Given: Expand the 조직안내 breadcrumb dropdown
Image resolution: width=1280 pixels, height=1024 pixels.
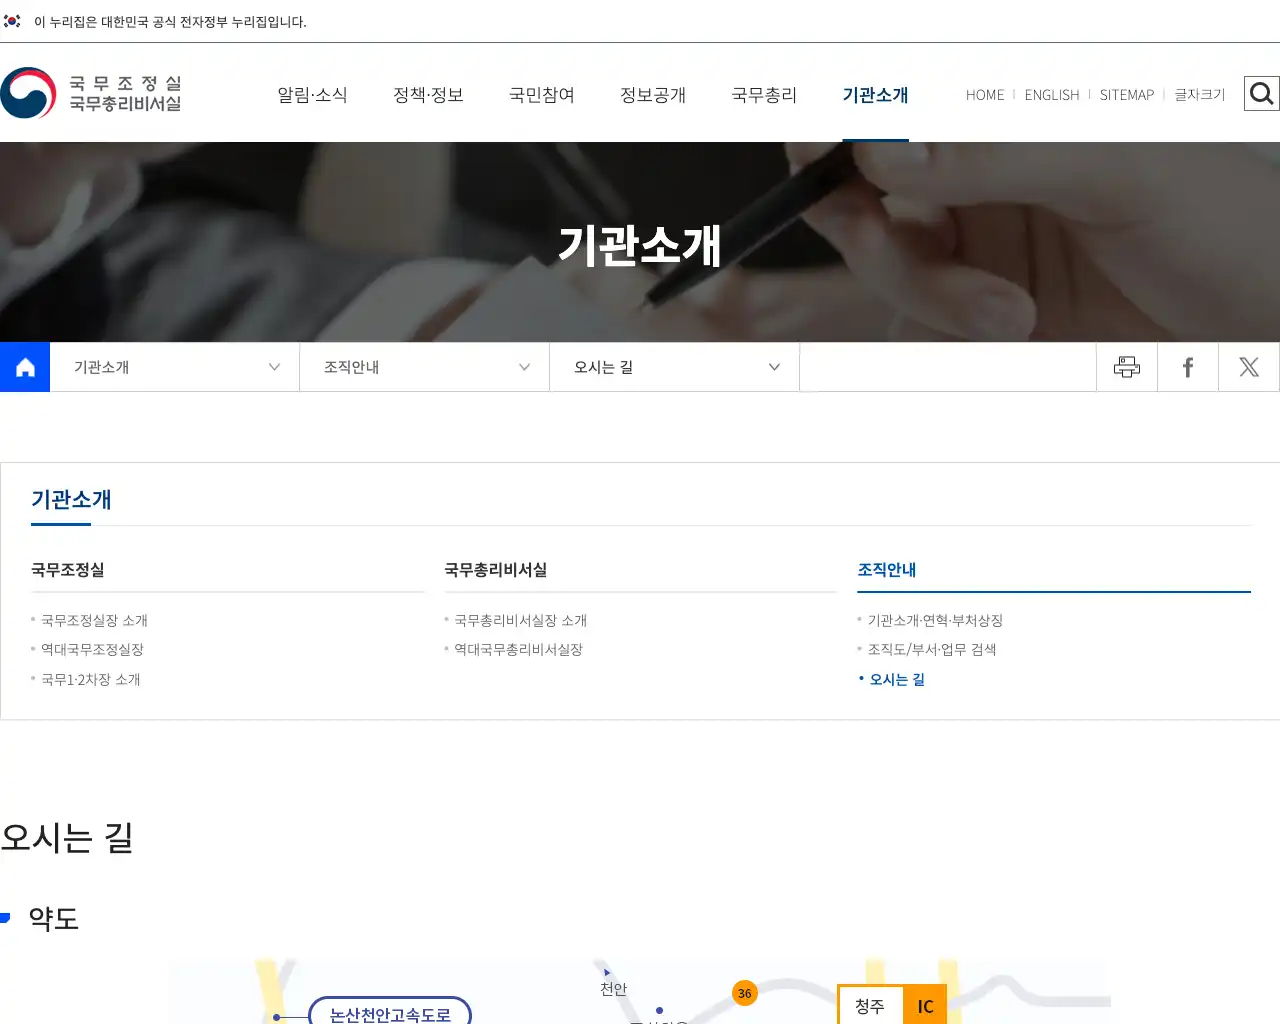Looking at the screenshot, I should [425, 367].
